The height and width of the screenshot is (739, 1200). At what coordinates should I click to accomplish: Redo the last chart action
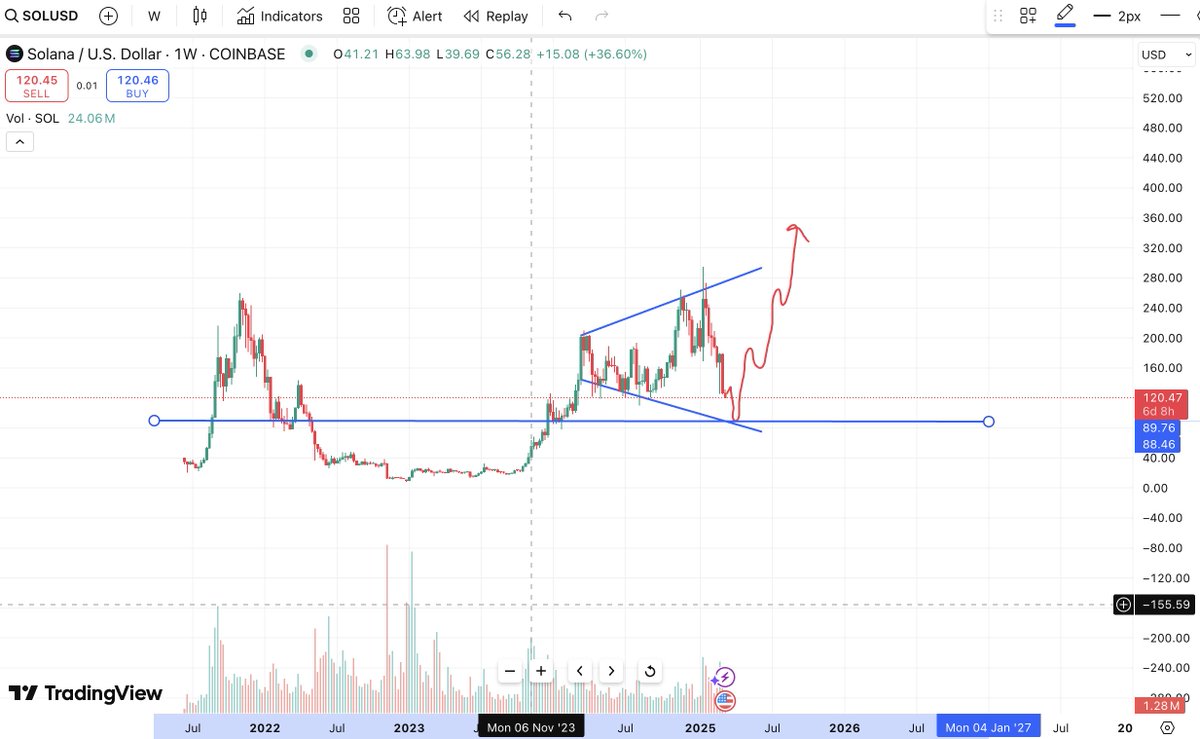[x=602, y=16]
